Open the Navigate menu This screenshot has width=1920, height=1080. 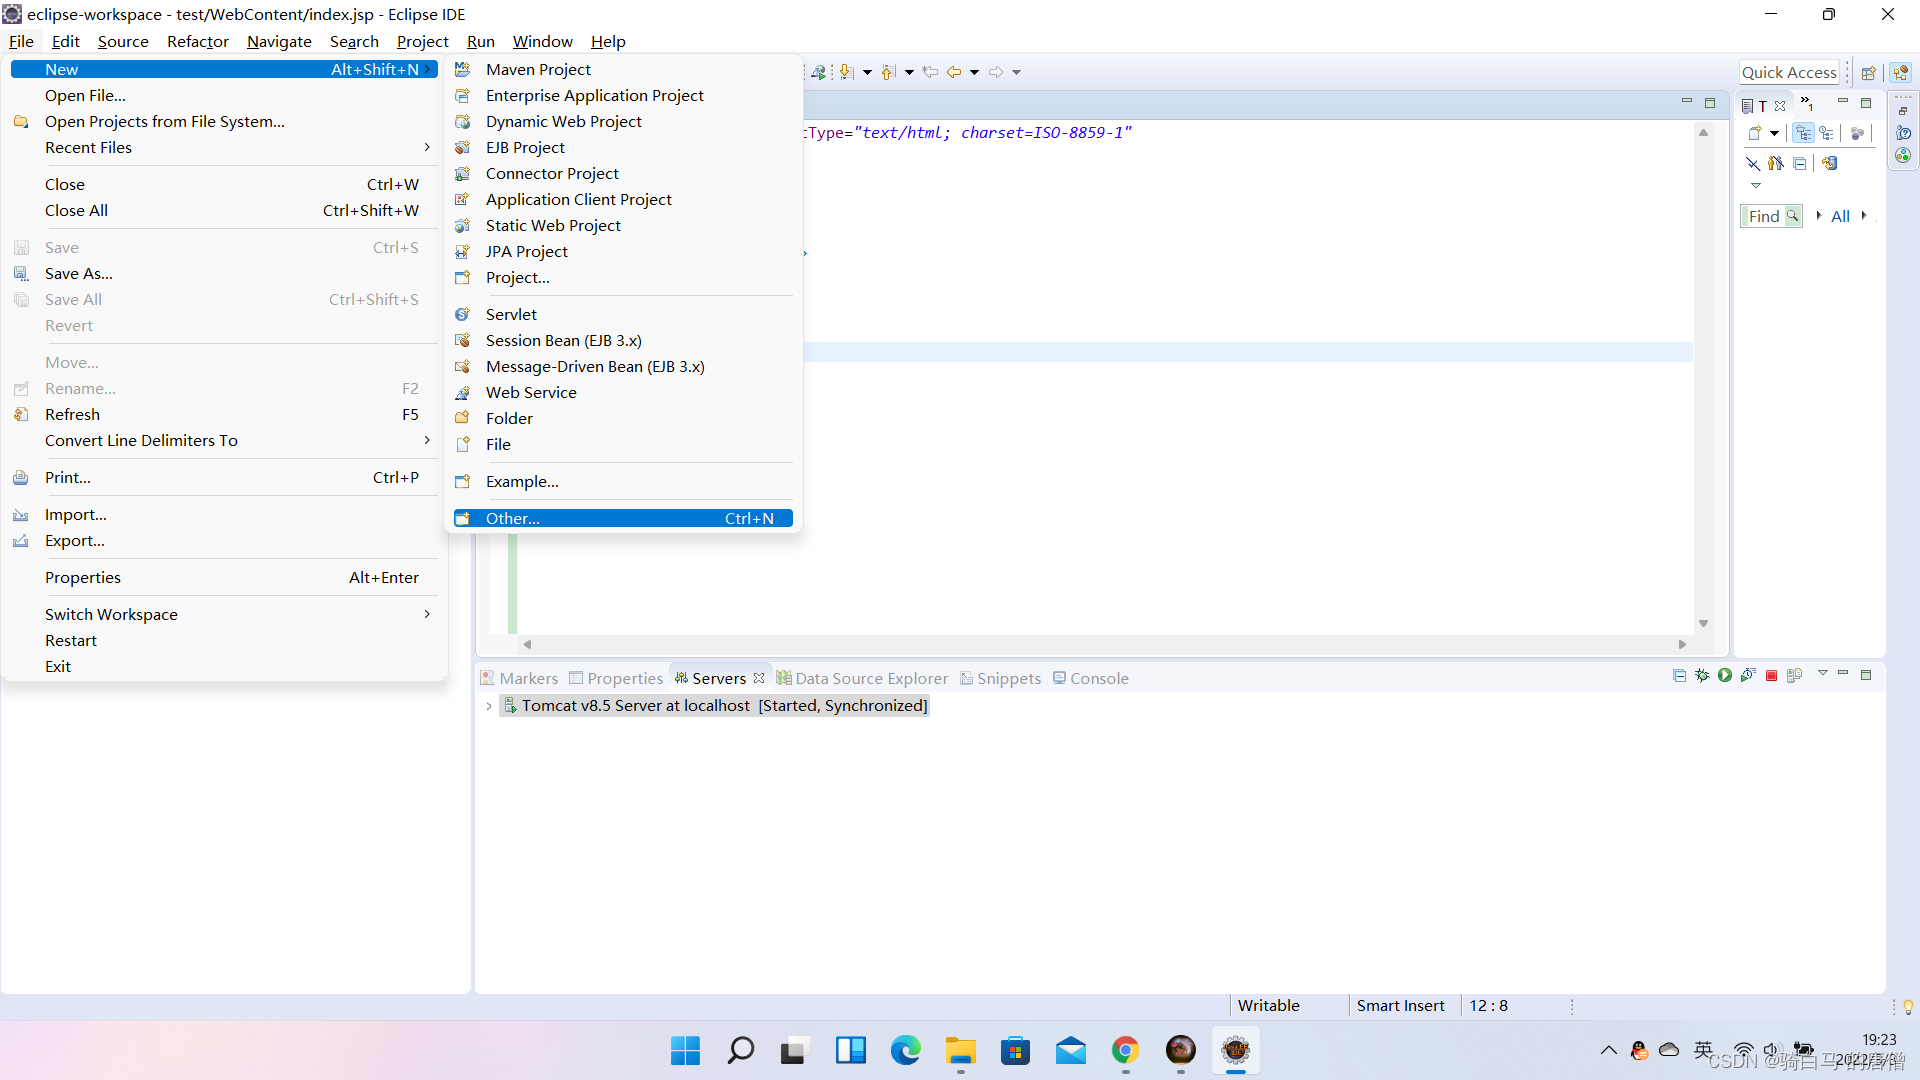coord(279,41)
